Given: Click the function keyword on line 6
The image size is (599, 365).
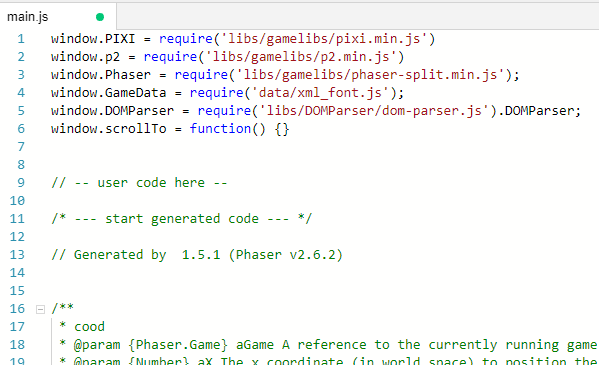Looking at the screenshot, I should tap(220, 128).
